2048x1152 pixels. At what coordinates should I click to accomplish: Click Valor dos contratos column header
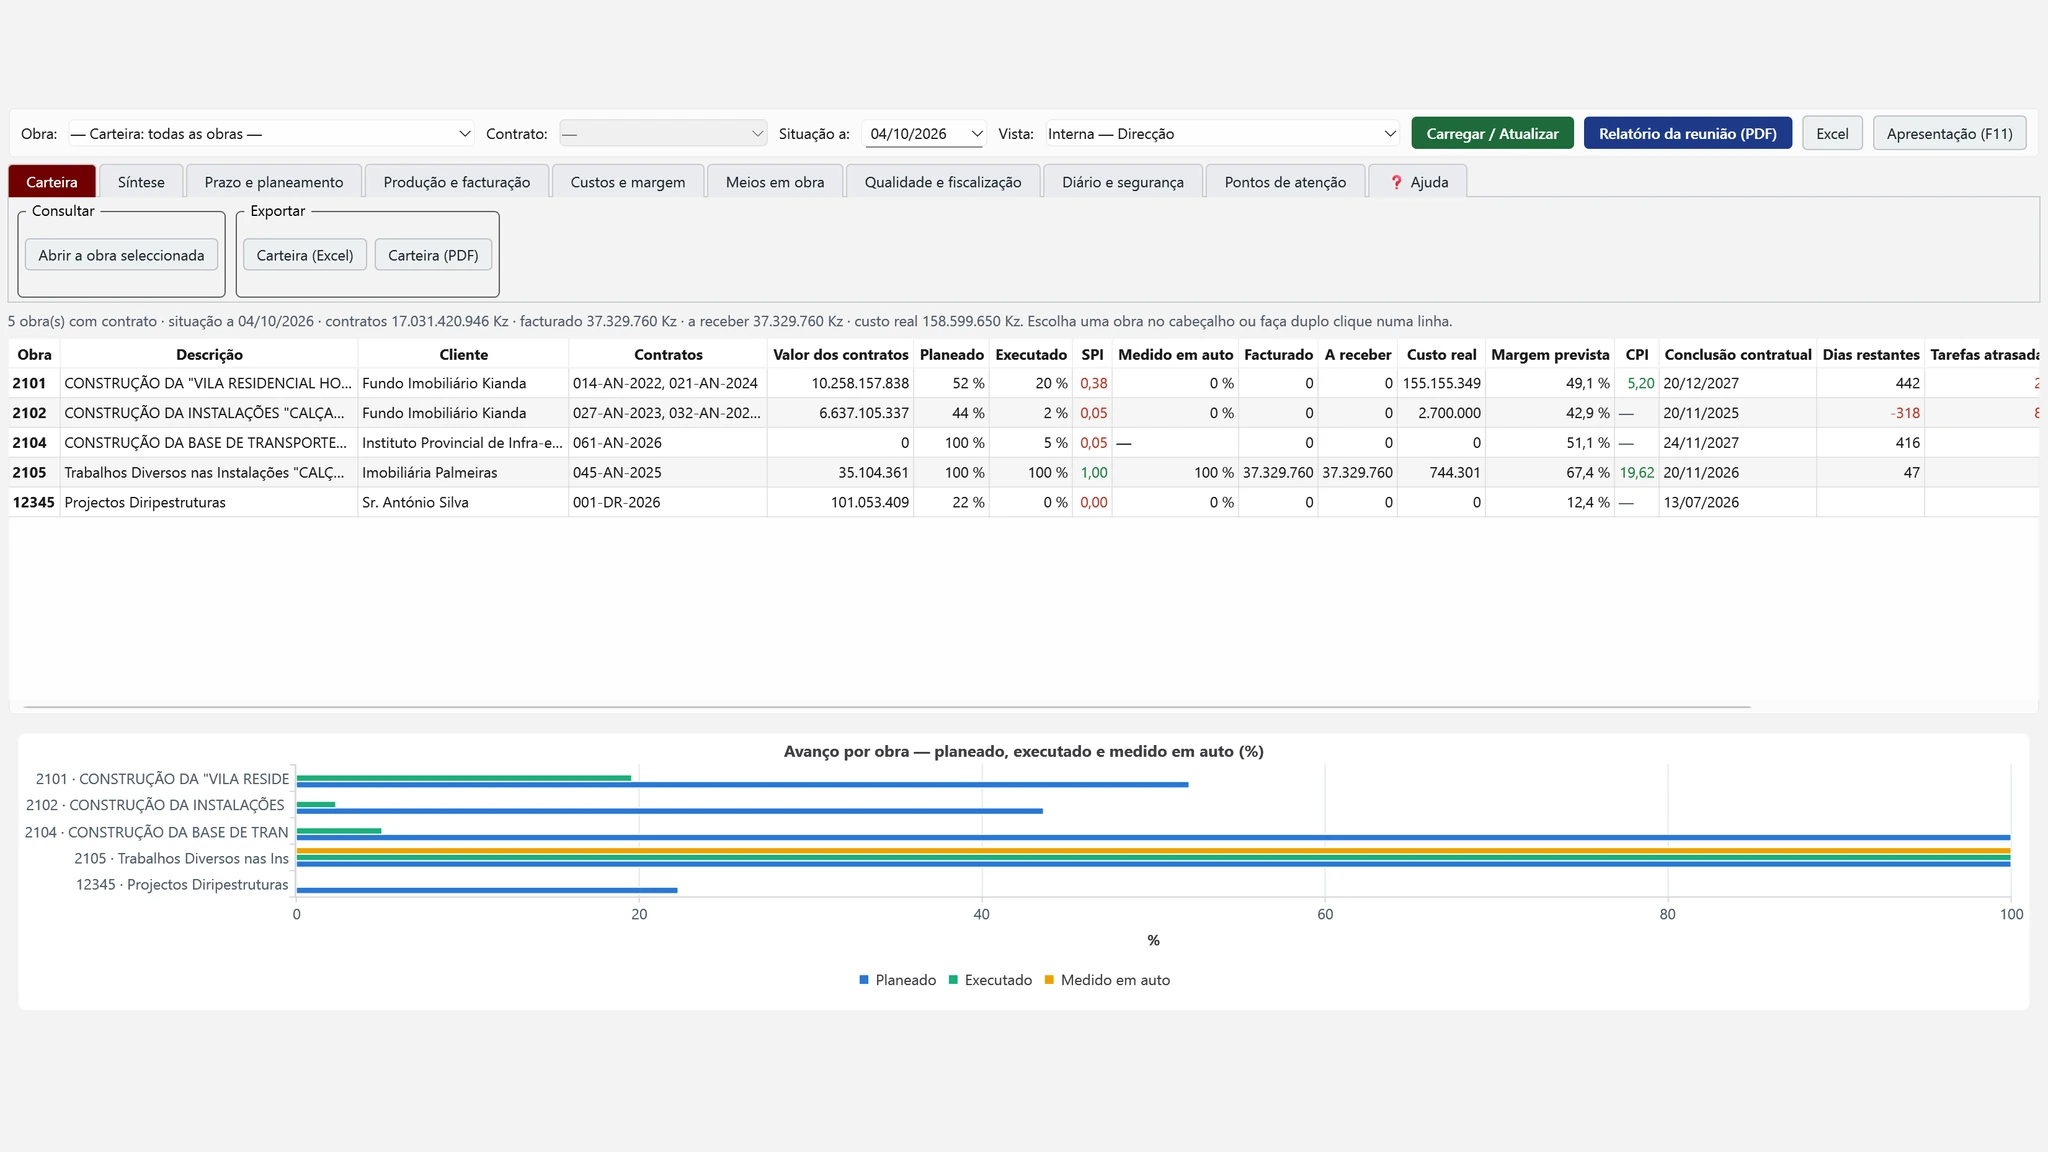[840, 354]
